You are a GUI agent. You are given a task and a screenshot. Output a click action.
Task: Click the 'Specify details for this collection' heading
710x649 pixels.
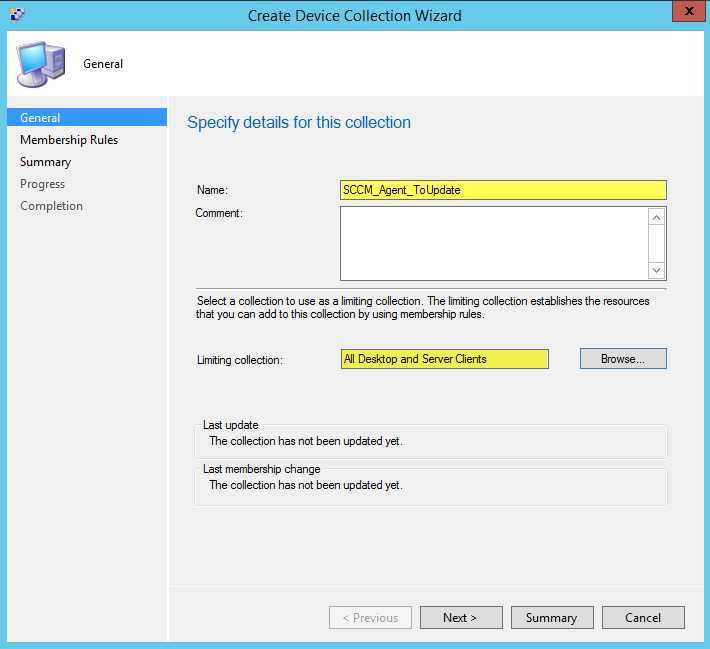point(299,122)
